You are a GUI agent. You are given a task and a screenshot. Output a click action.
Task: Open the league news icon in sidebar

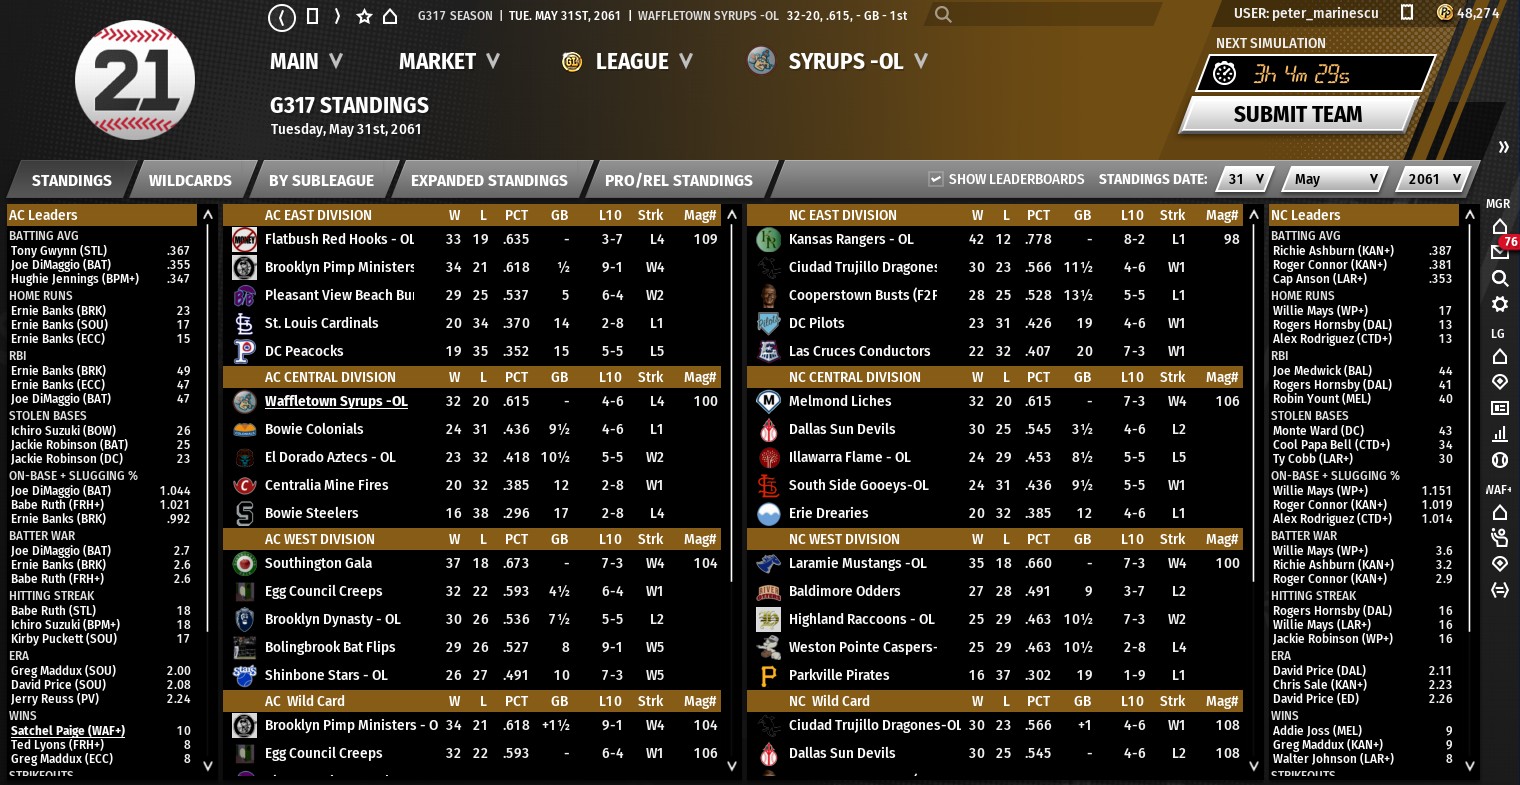[x=1499, y=408]
